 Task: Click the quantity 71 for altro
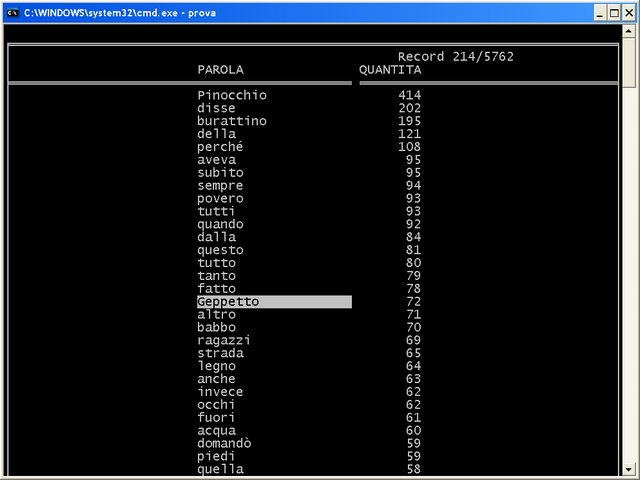pos(413,315)
